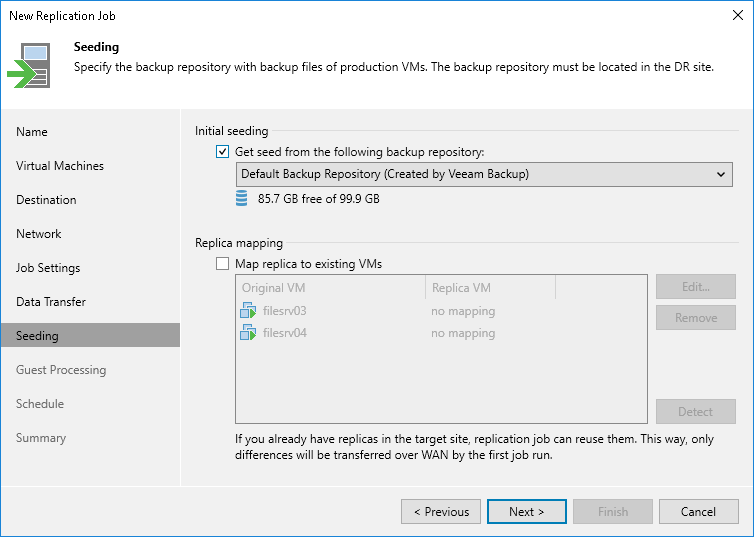Uncheck Get seed from backup repository

222,152
